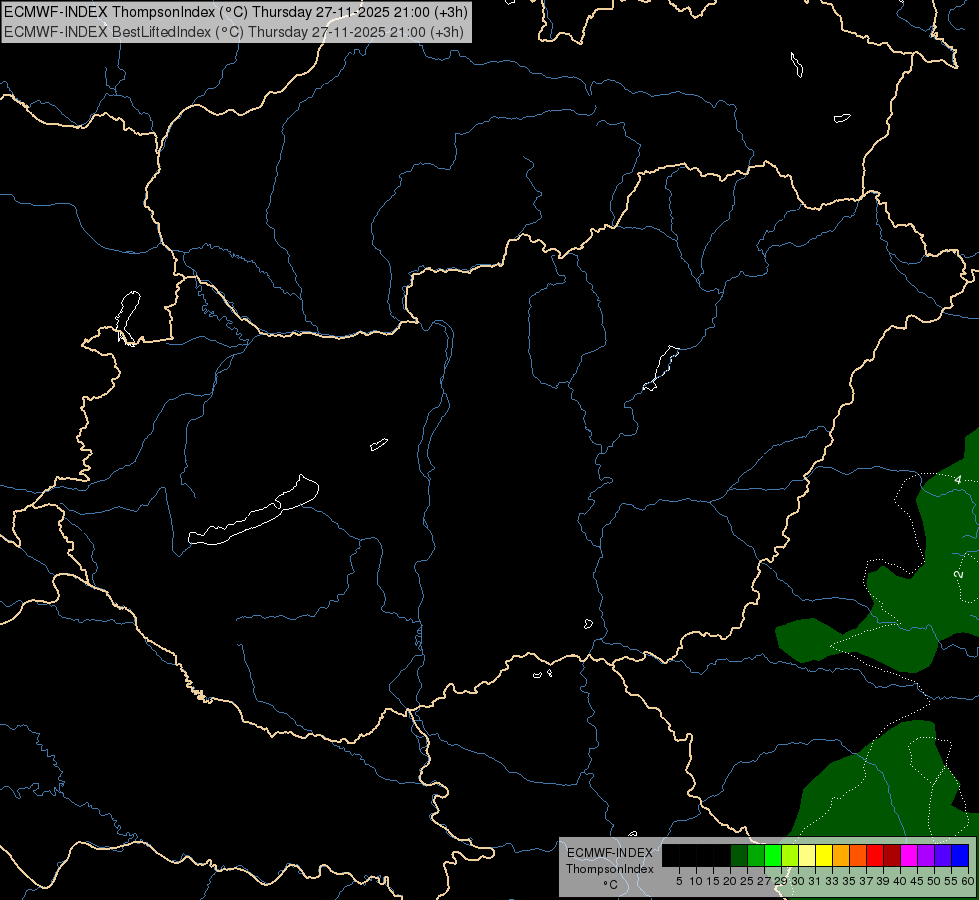Click the ThompsonIndex label in the legend

click(610, 869)
